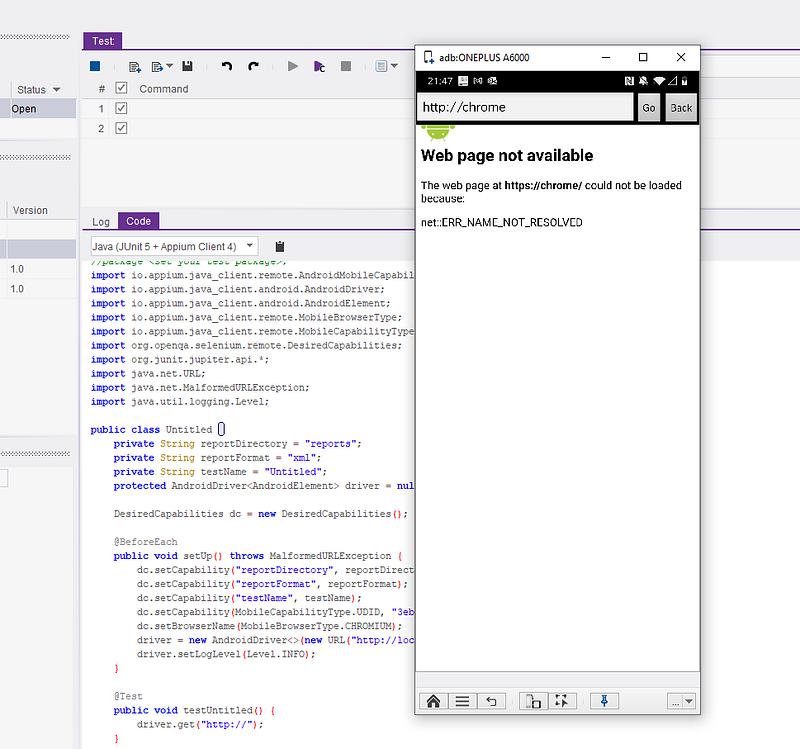Save the test with the floppy disk icon
This screenshot has height=749, width=800.
(187, 66)
